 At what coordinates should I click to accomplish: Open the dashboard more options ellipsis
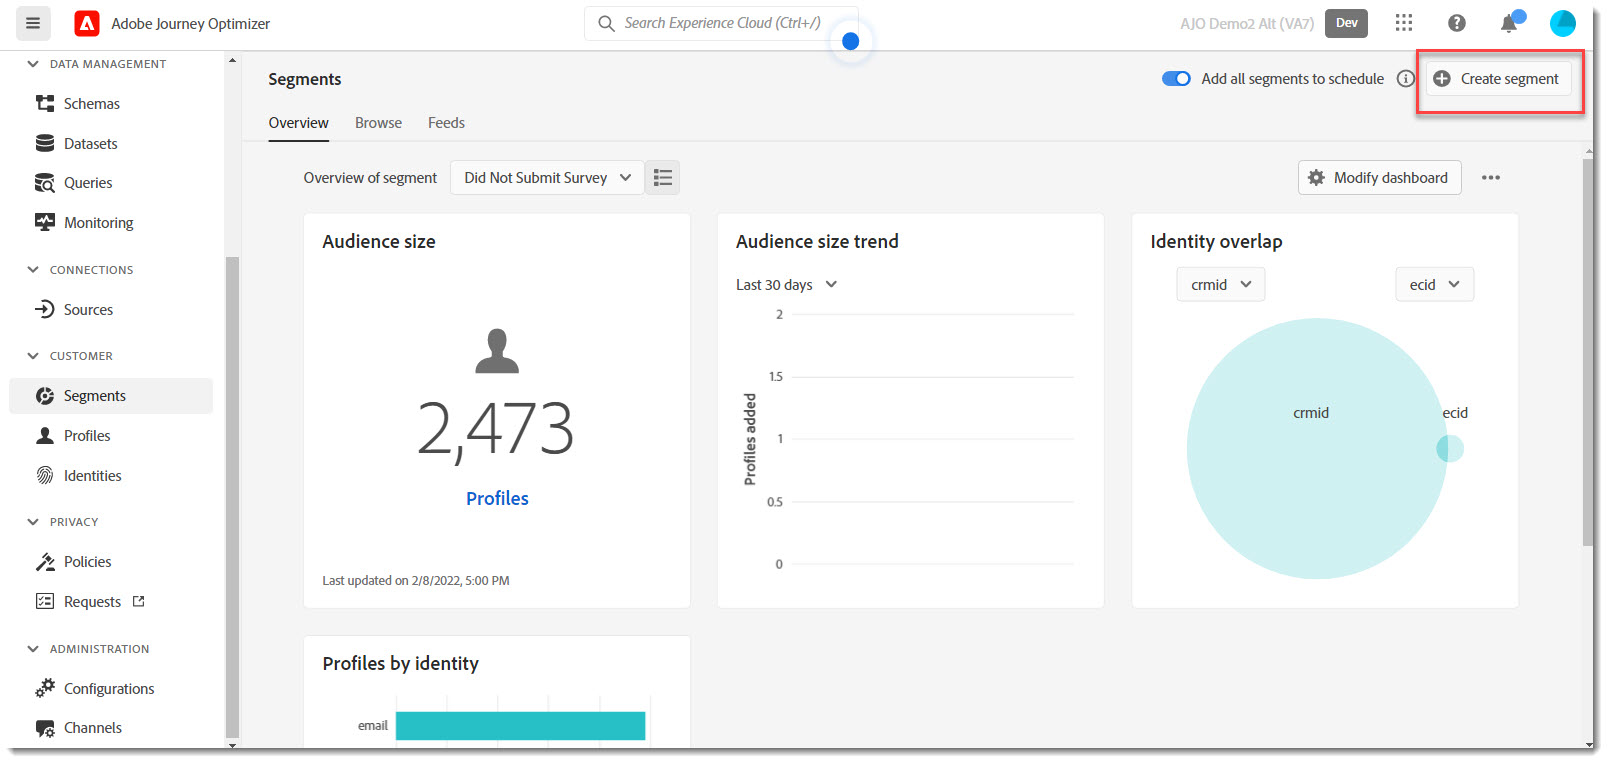coord(1491,178)
